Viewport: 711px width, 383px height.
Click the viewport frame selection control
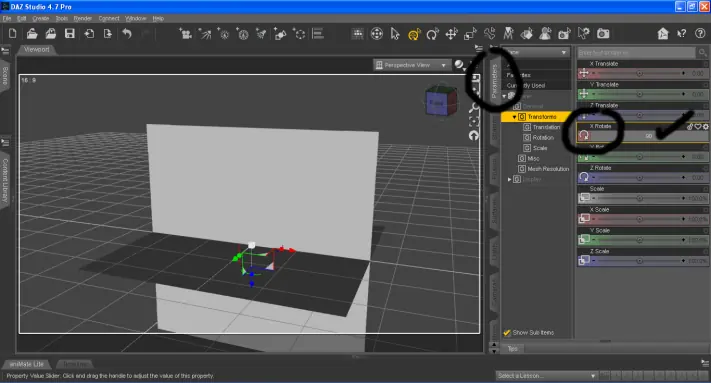[x=474, y=121]
